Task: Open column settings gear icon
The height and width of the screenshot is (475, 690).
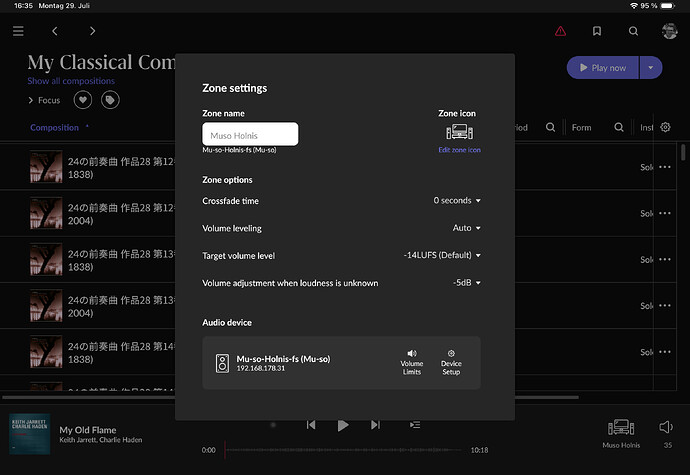Action: point(665,127)
